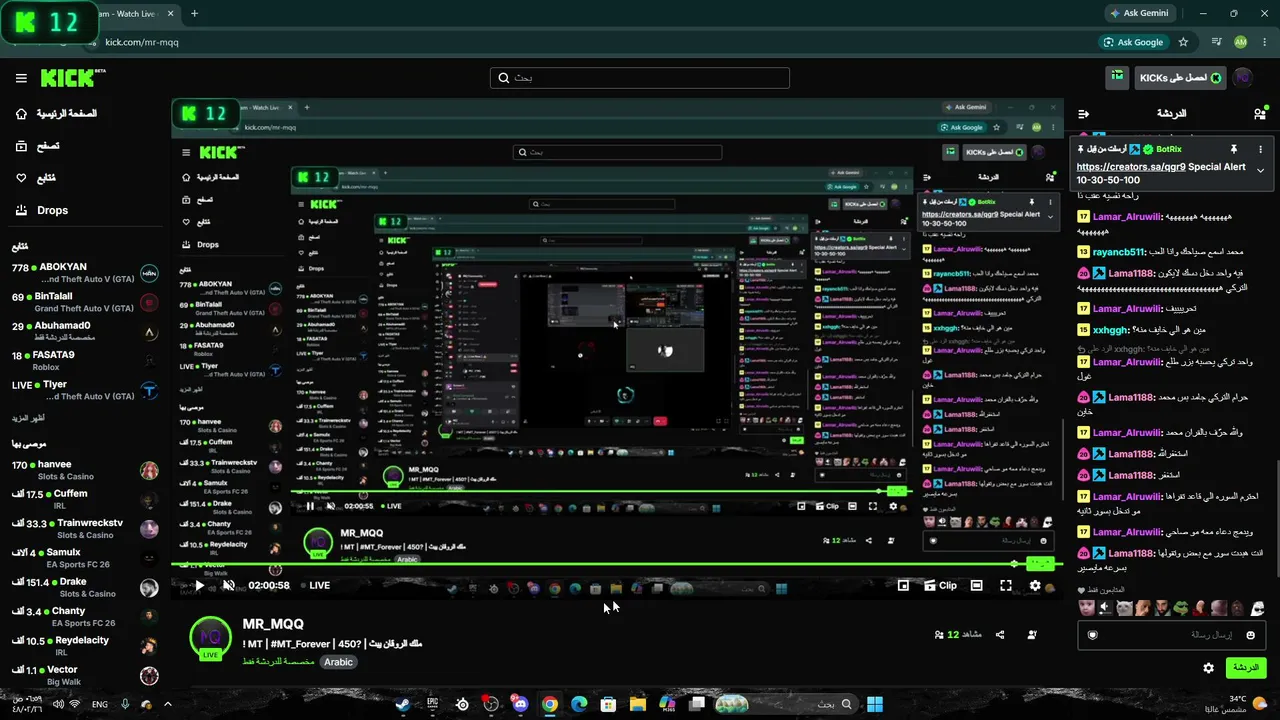Open ABOKYAN channel in sidebar
Screen dimensions: 1280x720
point(85,273)
